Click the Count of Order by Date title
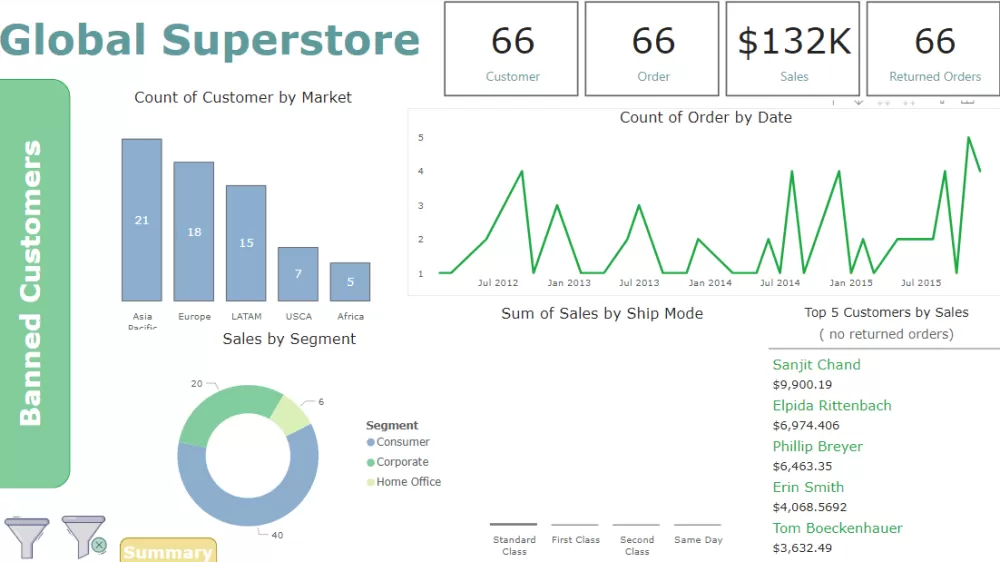The image size is (1000, 562). click(x=705, y=117)
